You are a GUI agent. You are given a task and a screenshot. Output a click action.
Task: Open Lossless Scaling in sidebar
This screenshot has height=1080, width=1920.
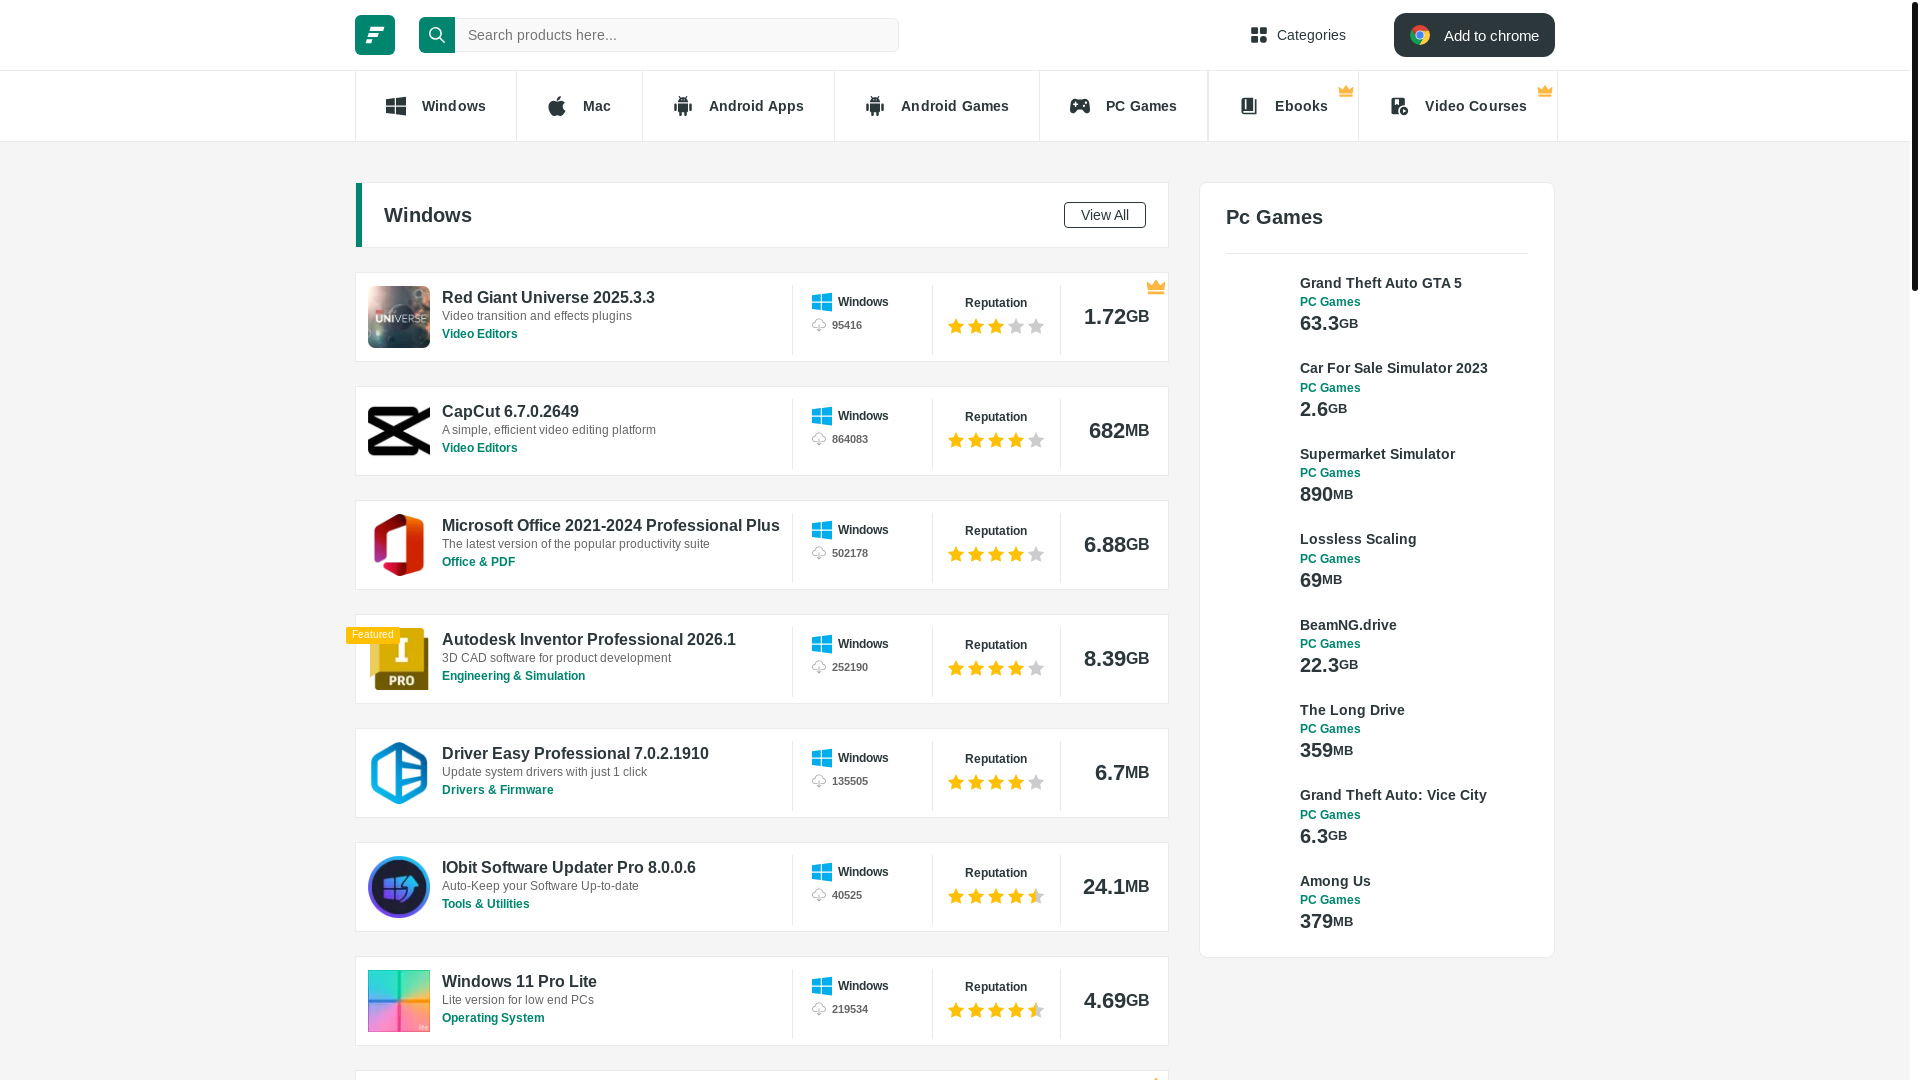tap(1358, 539)
